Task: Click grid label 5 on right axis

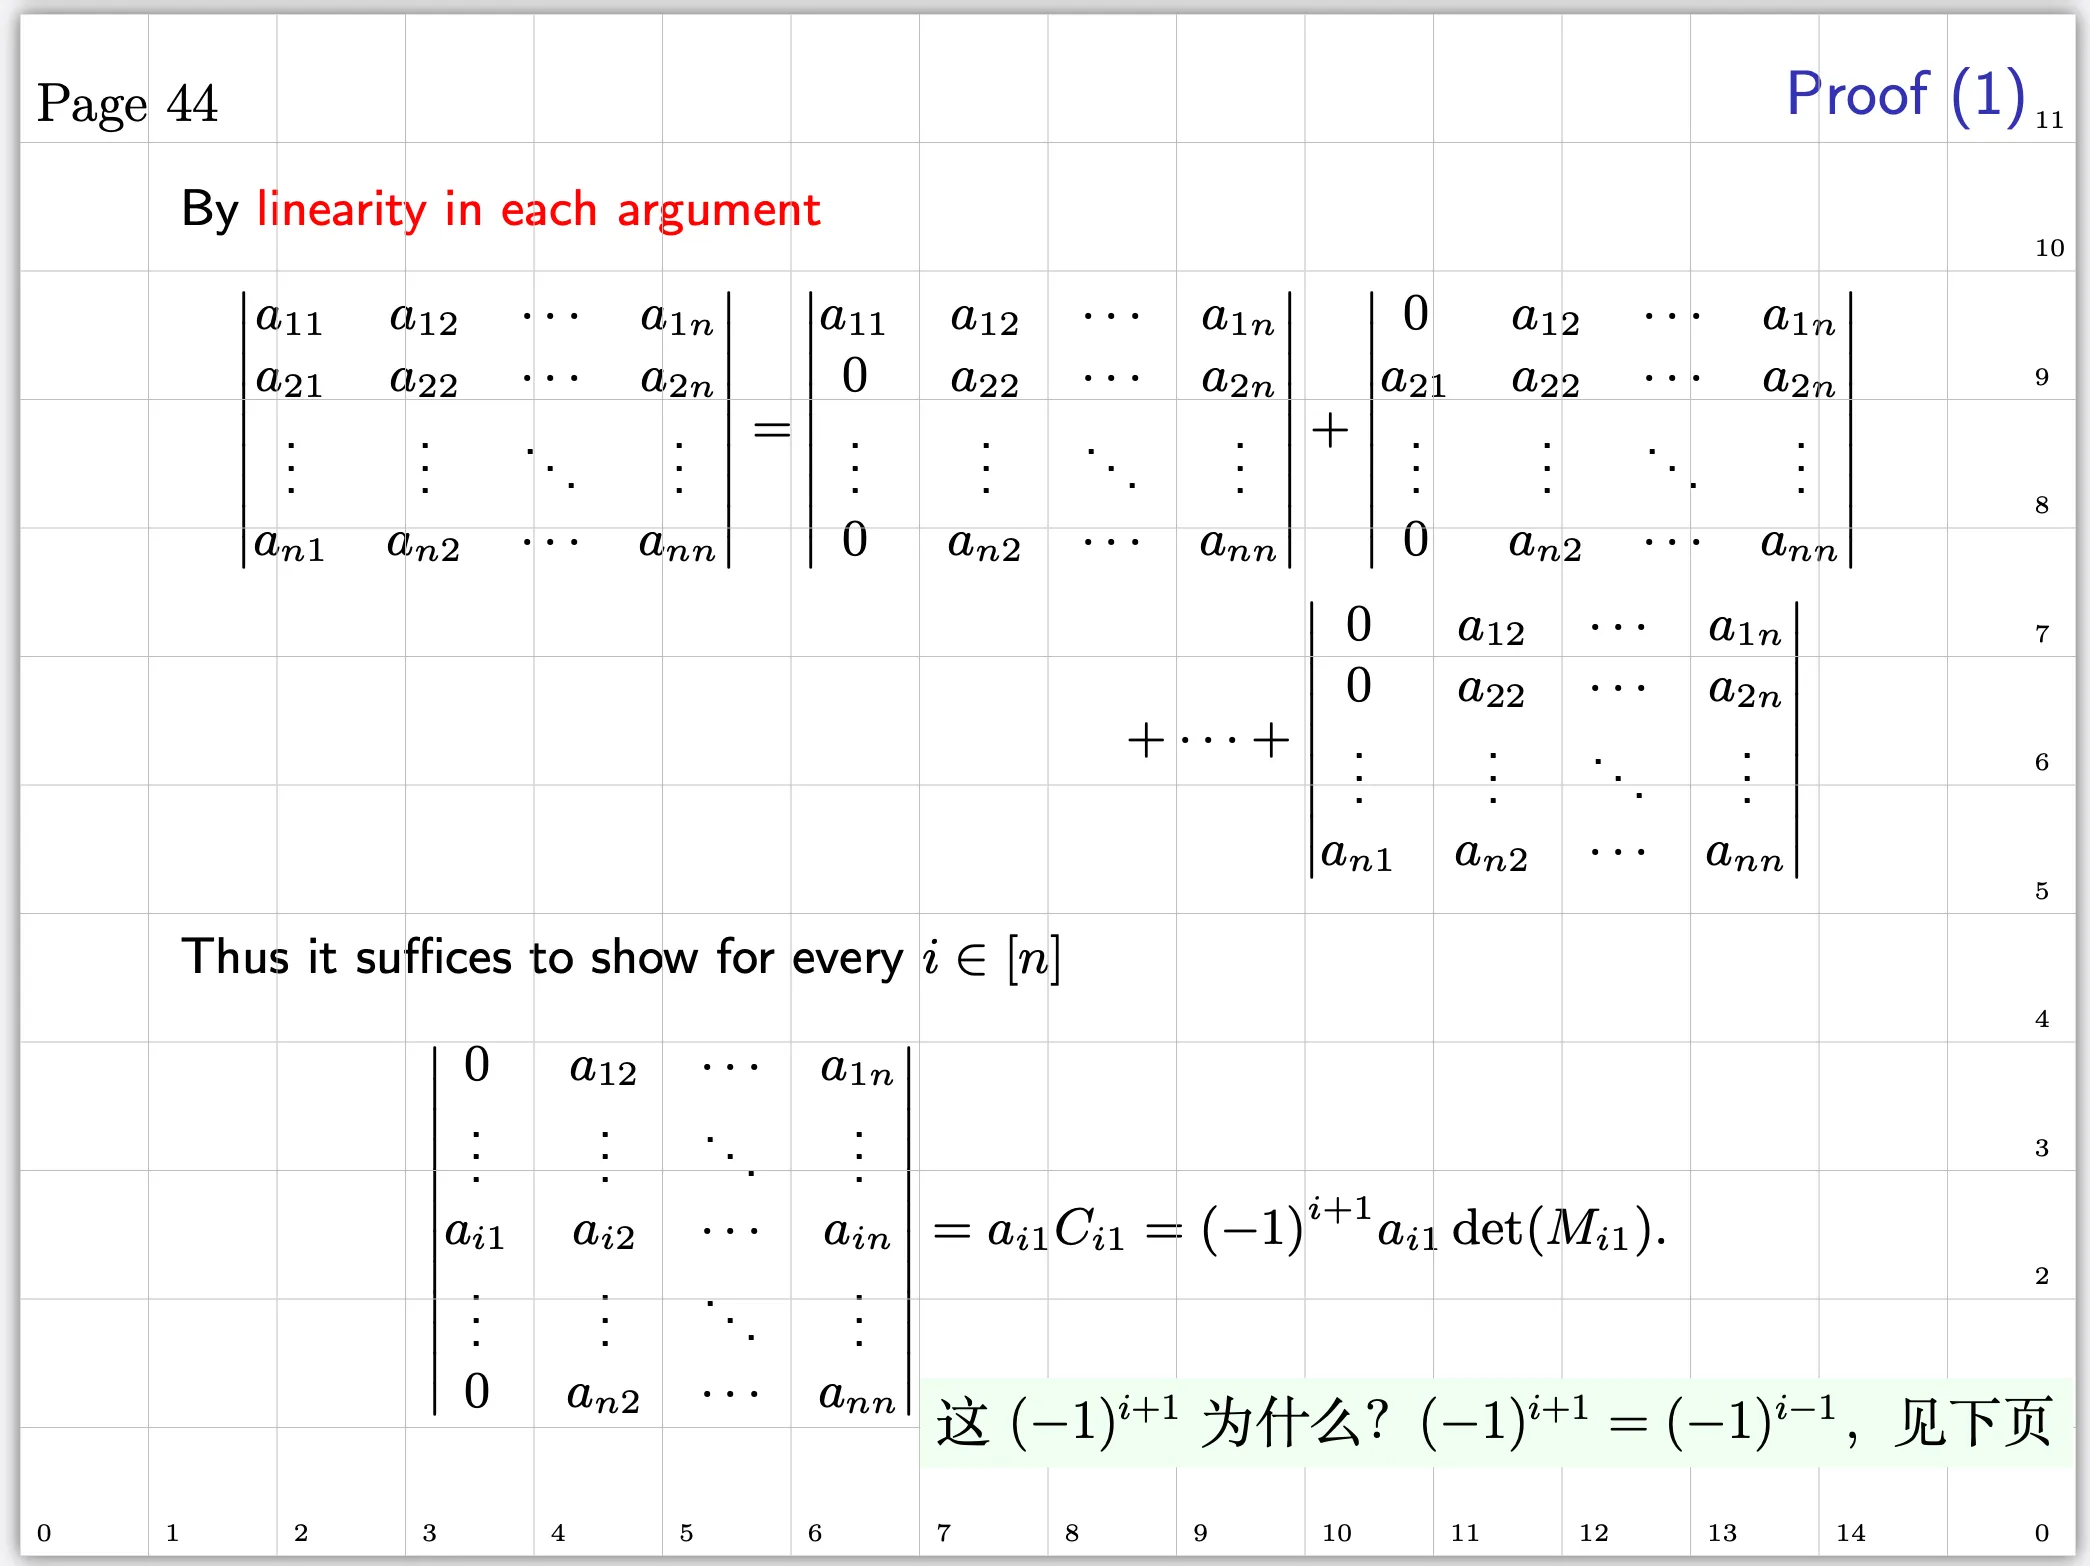Action: (x=2042, y=891)
